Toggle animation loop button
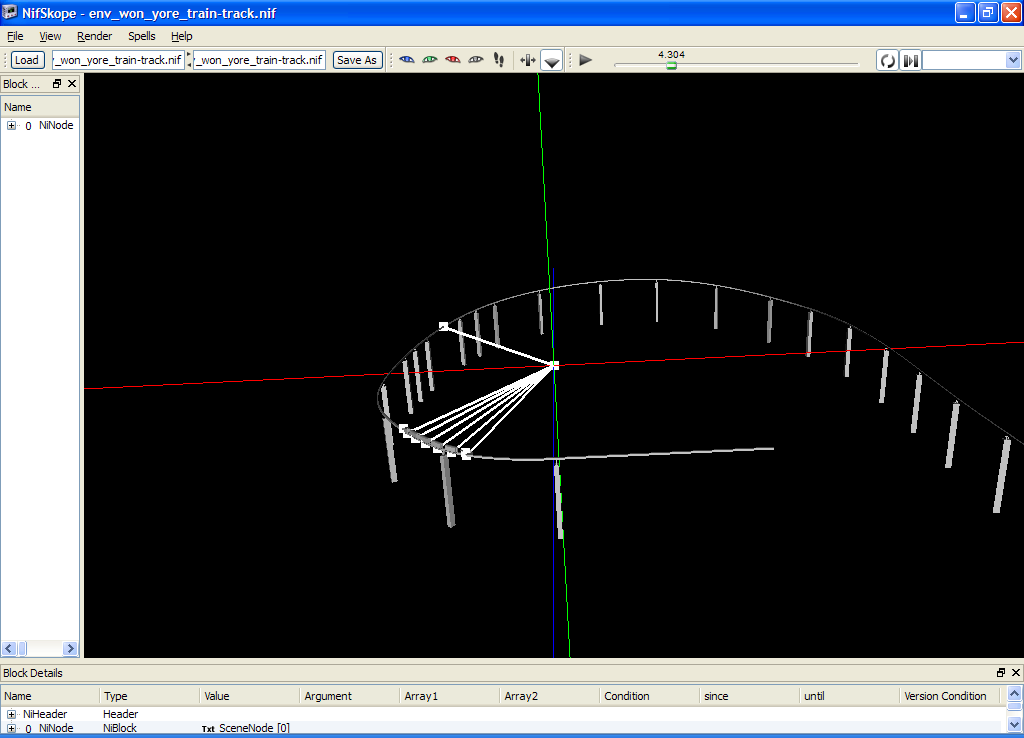The height and width of the screenshot is (738, 1024). pyautogui.click(x=887, y=61)
